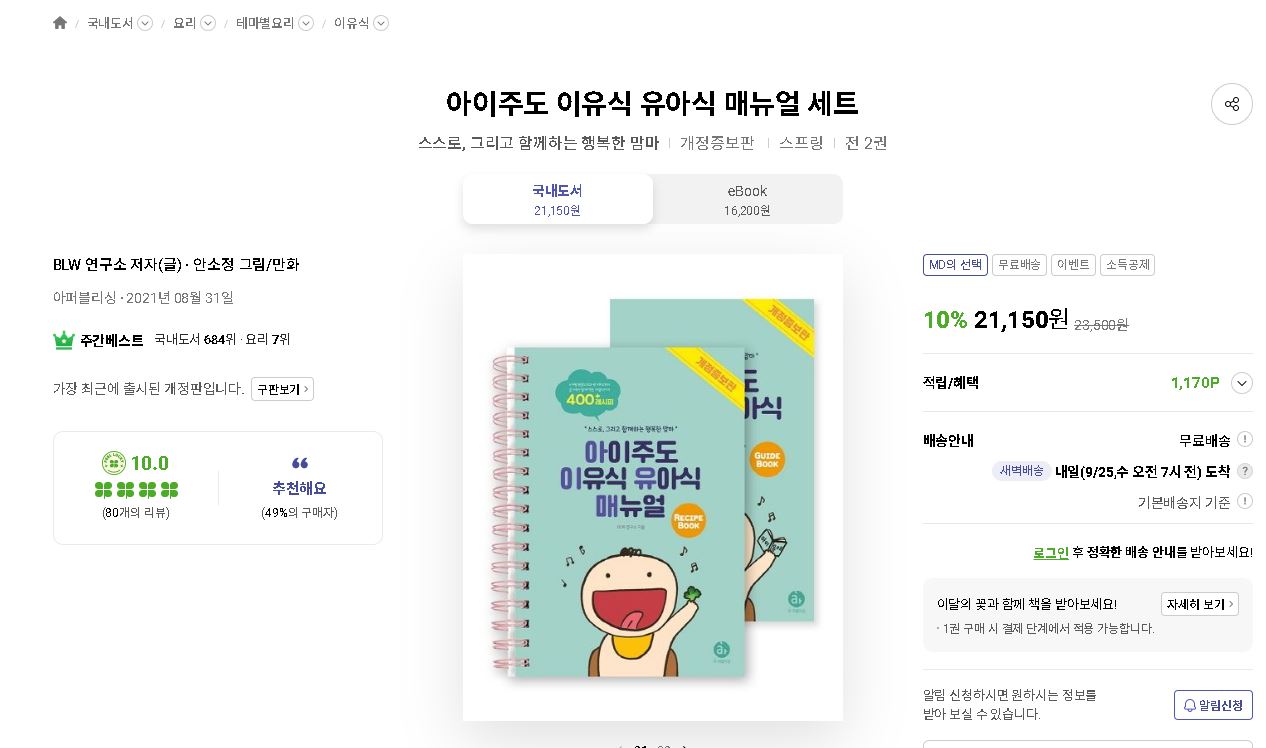This screenshot has height=748, width=1266.
Task: Click the 구판보기 button
Action: (x=282, y=389)
